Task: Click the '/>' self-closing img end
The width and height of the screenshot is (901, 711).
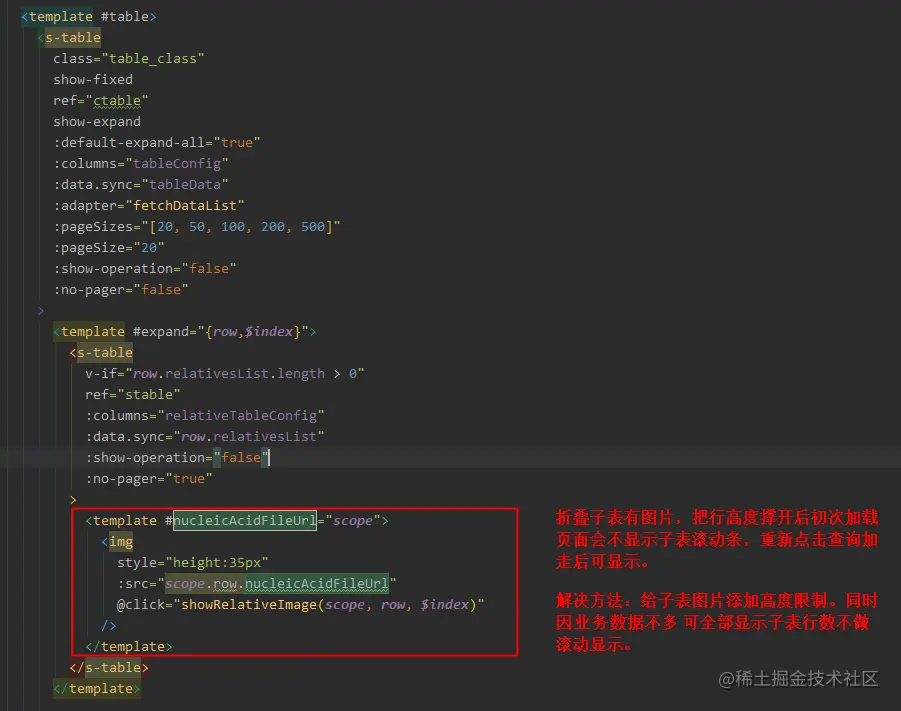Action: (109, 625)
